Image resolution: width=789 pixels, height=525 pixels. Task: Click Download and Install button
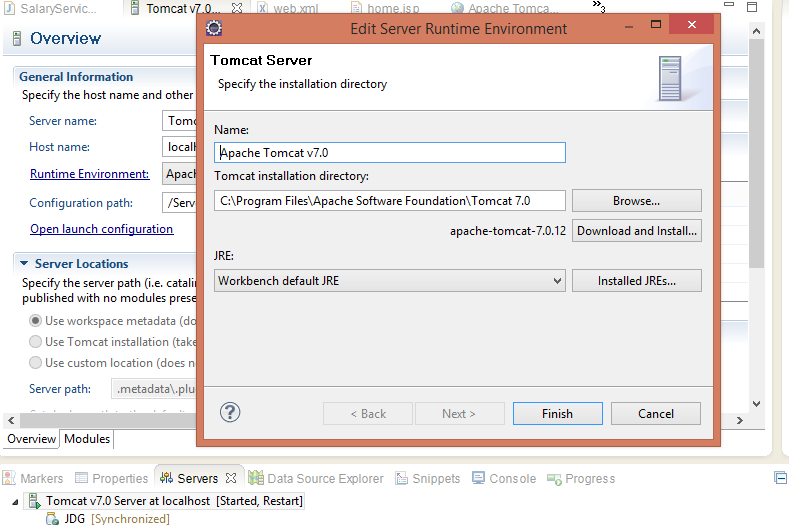(637, 231)
